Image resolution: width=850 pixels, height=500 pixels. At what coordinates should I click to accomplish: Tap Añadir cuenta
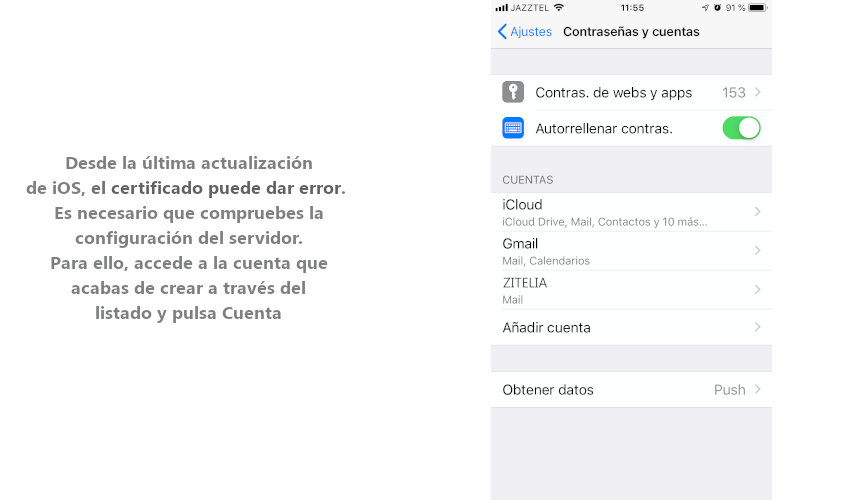546,327
